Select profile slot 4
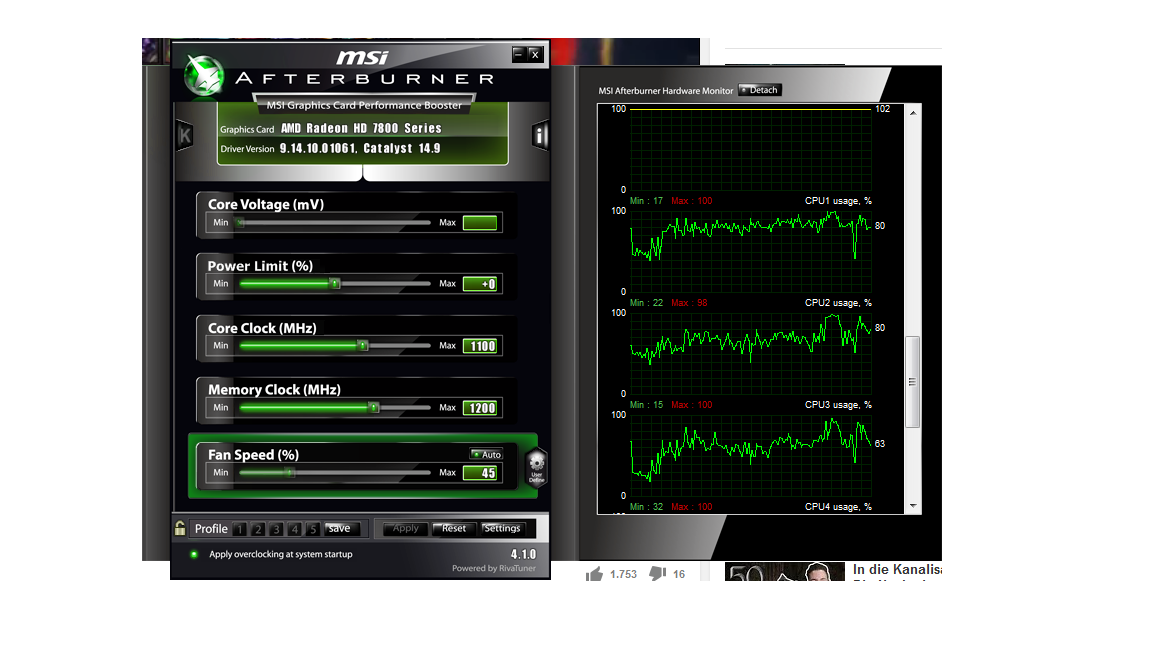1152x648 pixels. pyautogui.click(x=295, y=529)
